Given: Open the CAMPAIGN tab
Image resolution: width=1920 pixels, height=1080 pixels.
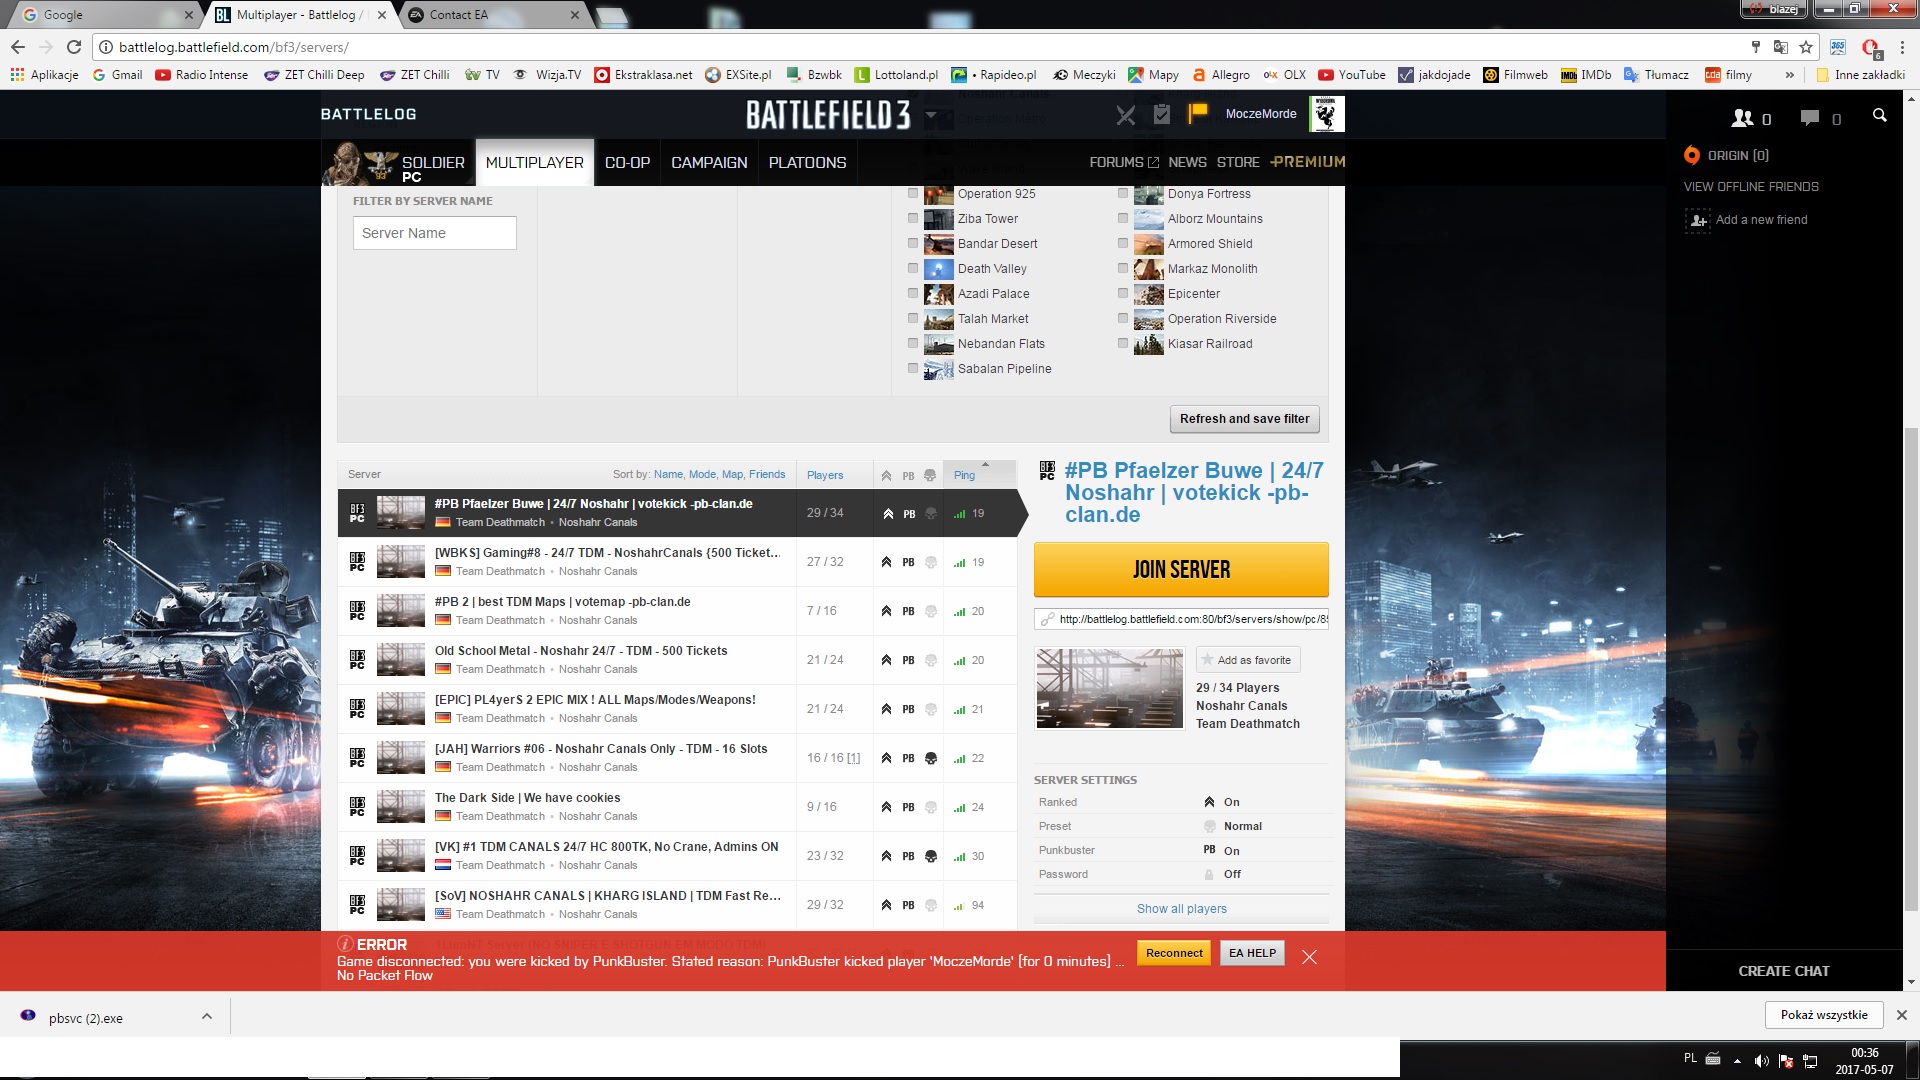Looking at the screenshot, I should [x=709, y=163].
